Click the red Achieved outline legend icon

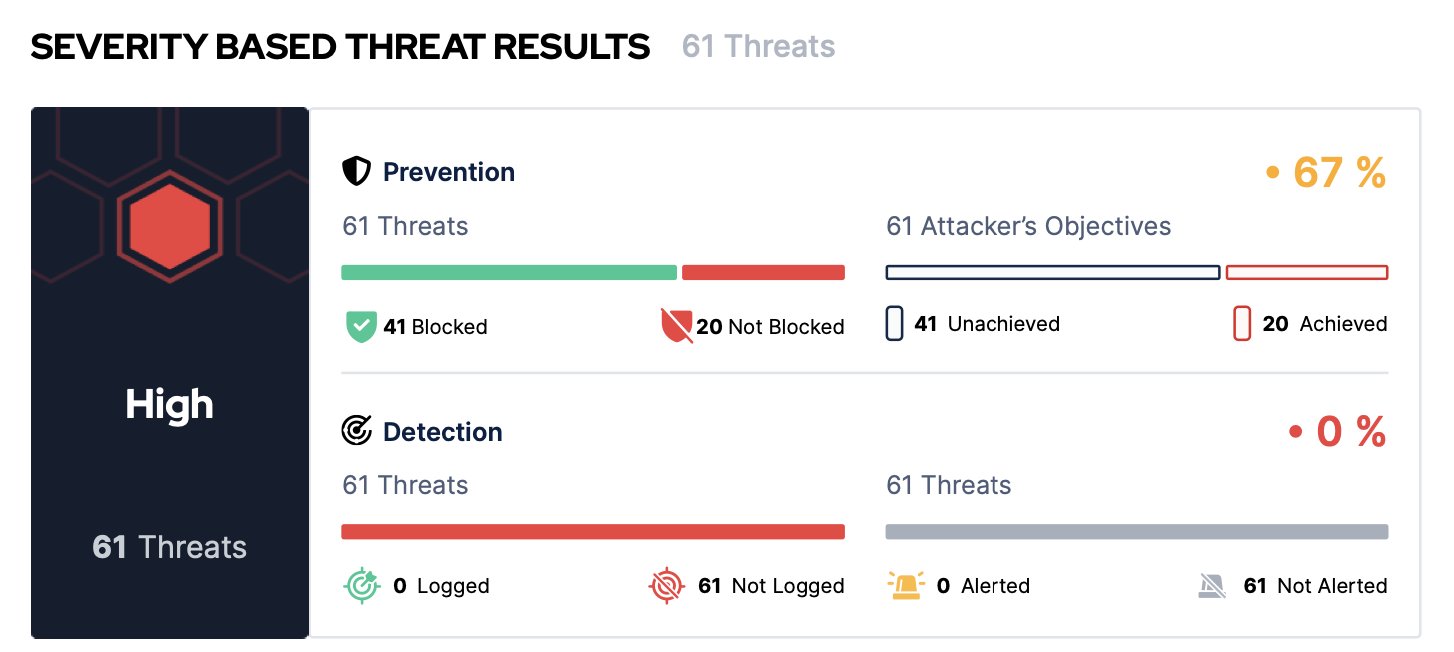(1242, 324)
